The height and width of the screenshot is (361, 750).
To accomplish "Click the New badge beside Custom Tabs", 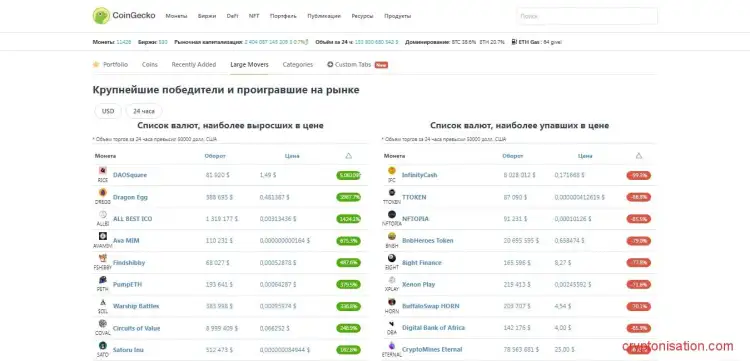I will [381, 65].
